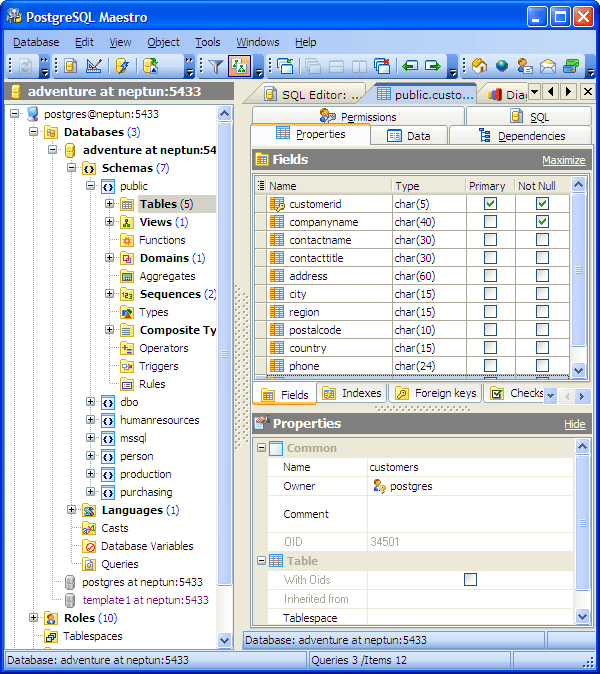Image resolution: width=600 pixels, height=674 pixels.
Task: Click the Casts icon in tree
Action: [x=89, y=528]
